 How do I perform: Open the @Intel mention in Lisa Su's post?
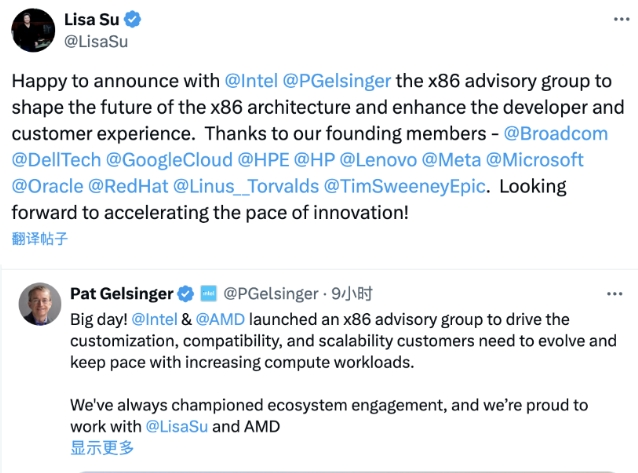(251, 81)
